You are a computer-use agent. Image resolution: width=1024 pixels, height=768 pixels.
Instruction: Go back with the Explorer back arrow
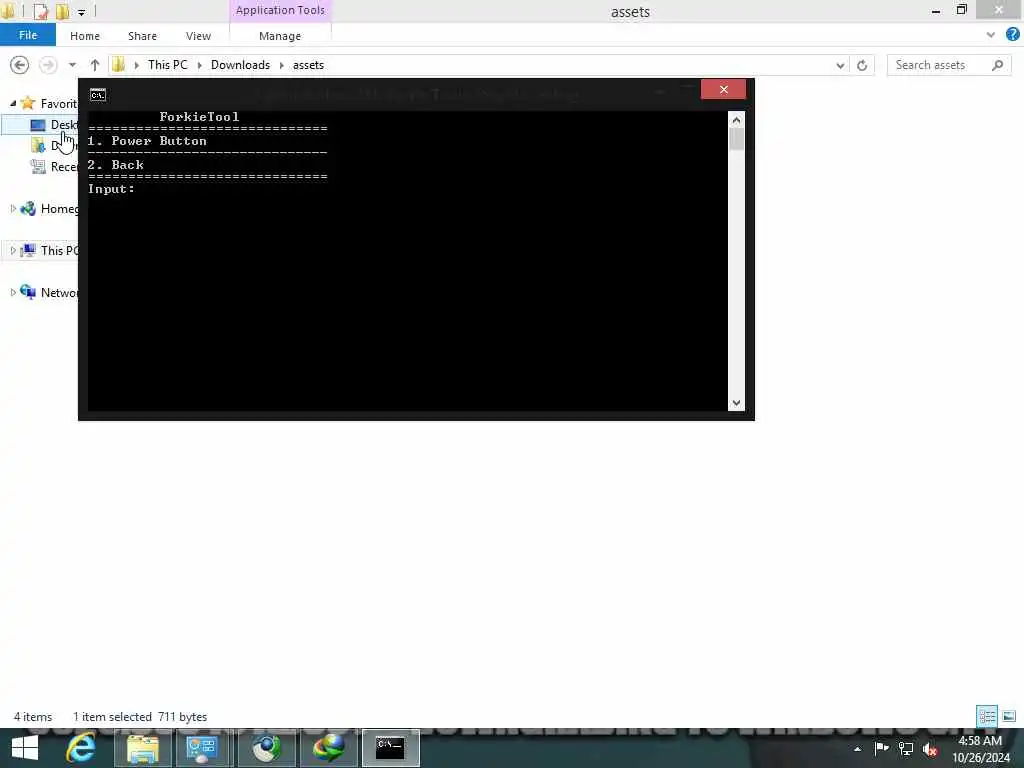[20, 65]
